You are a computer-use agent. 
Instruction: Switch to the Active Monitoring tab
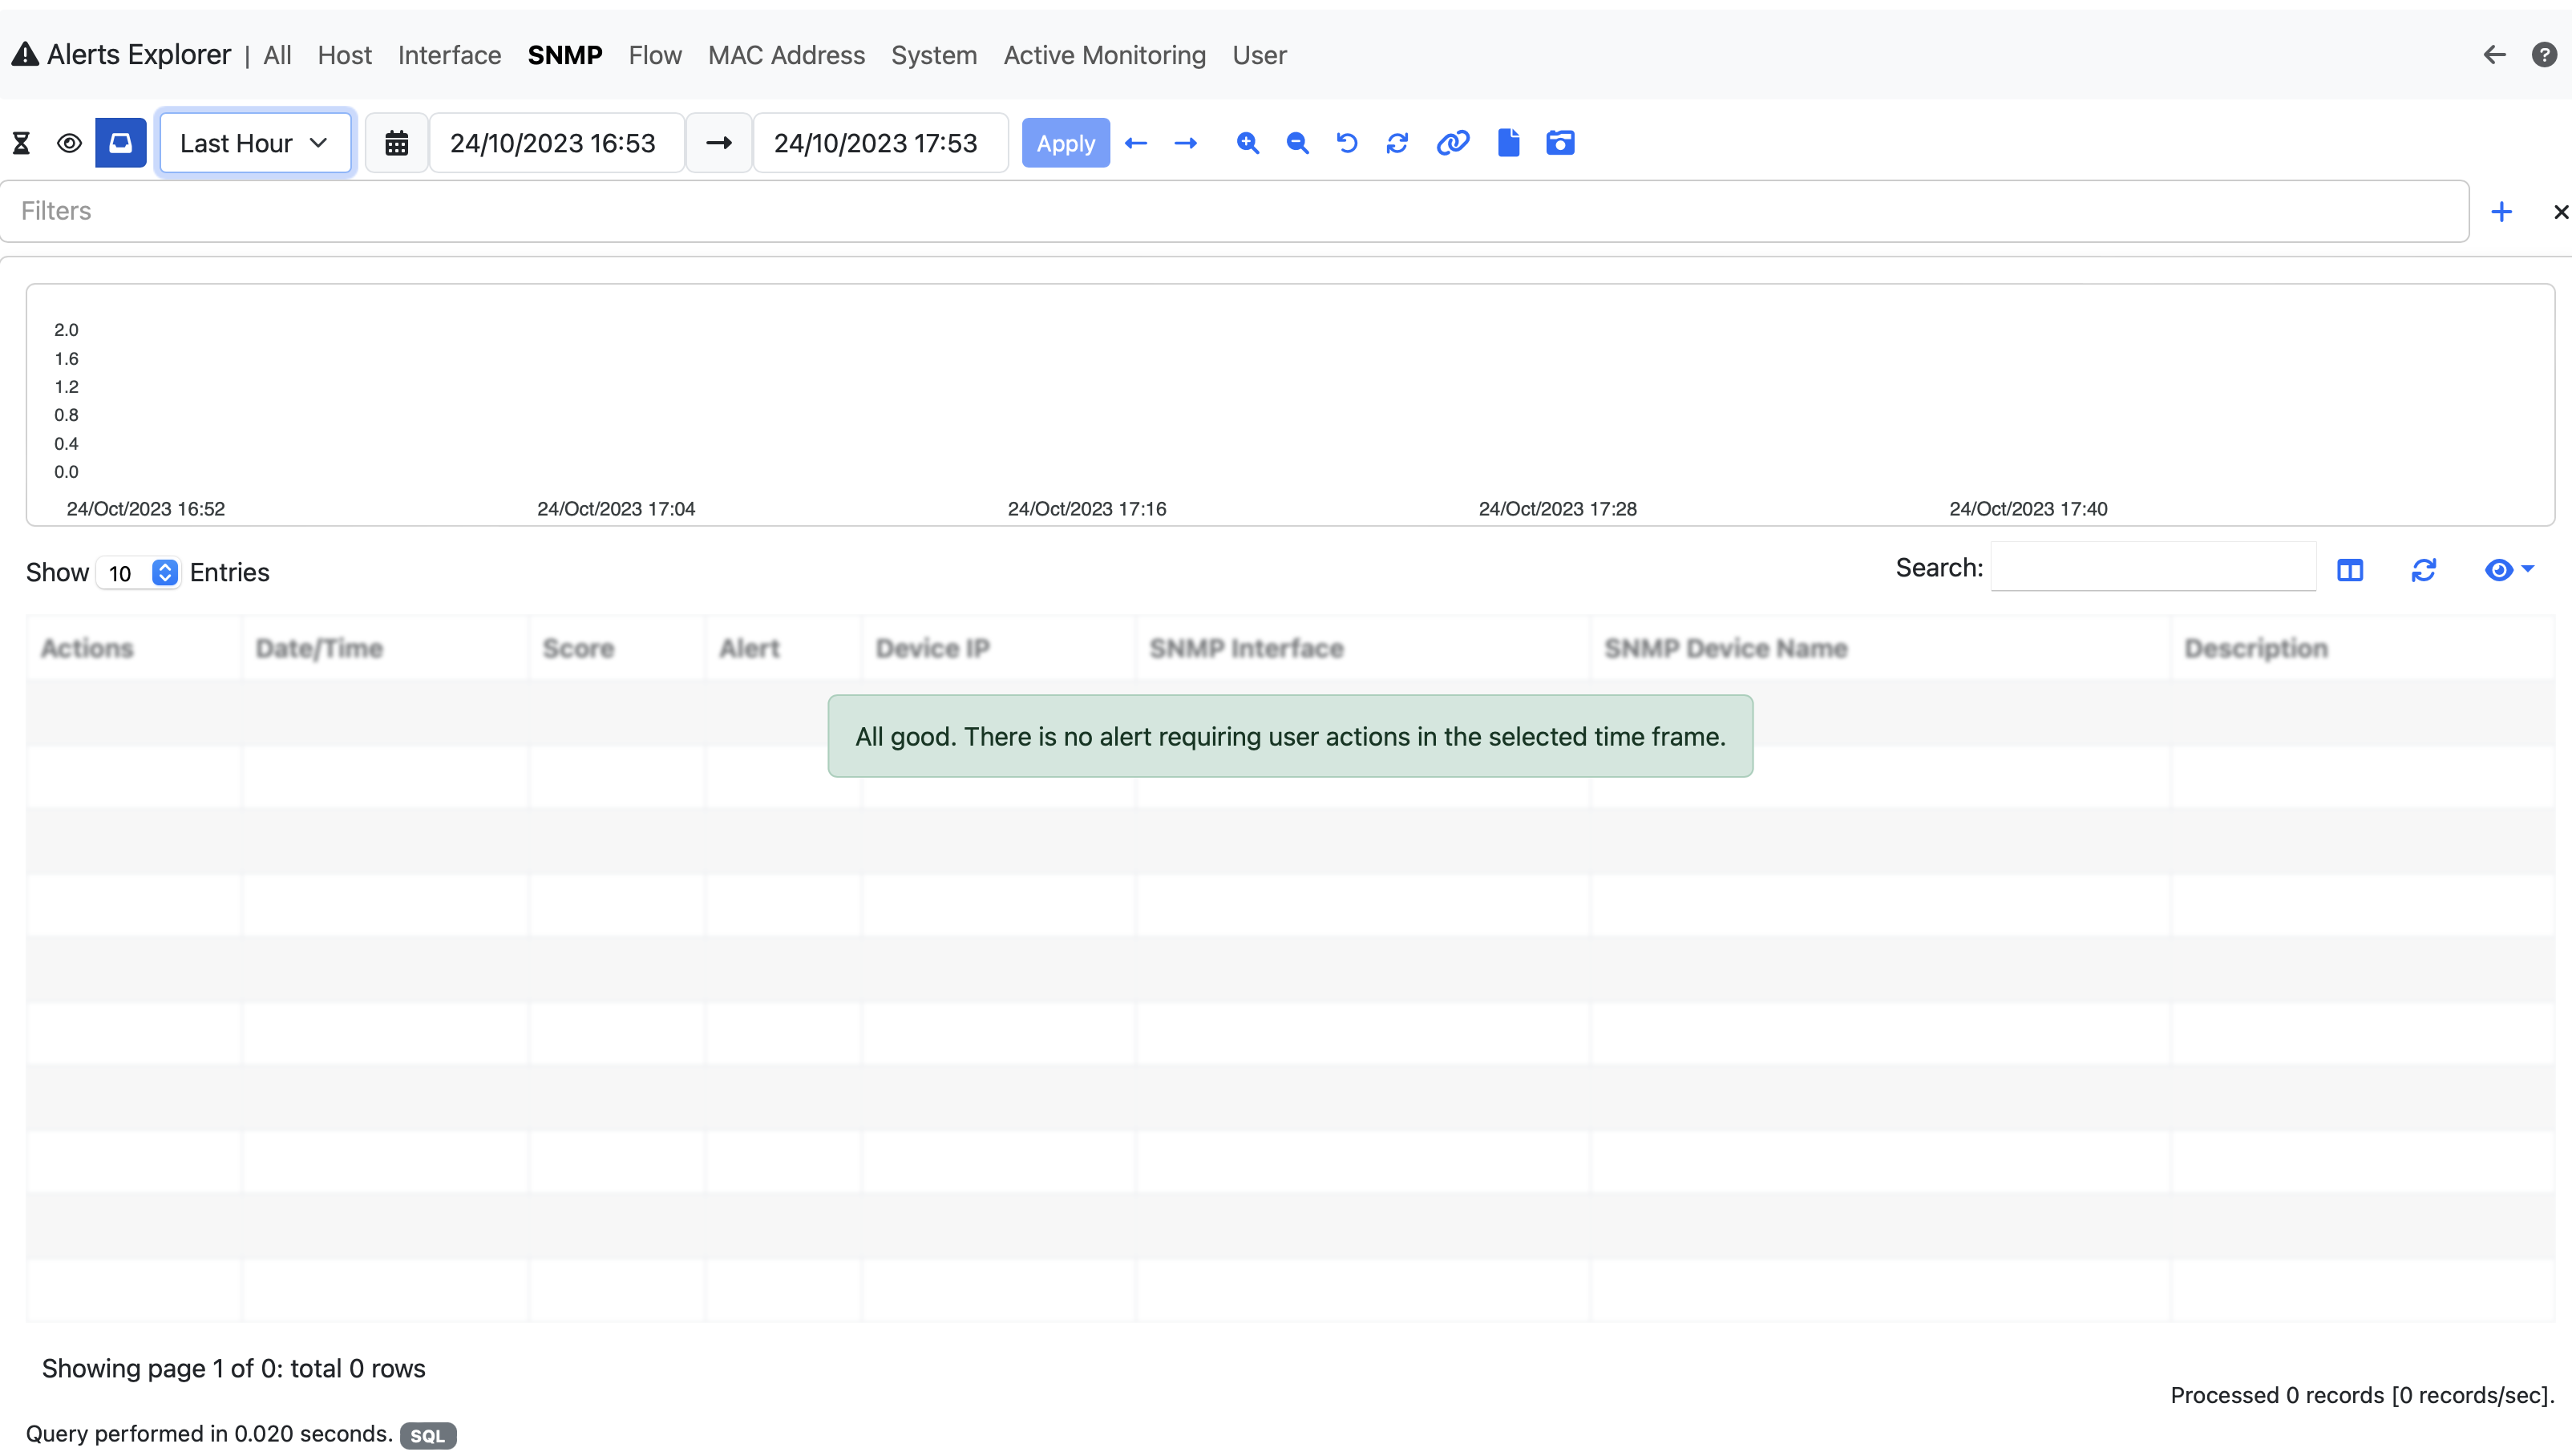click(1104, 55)
